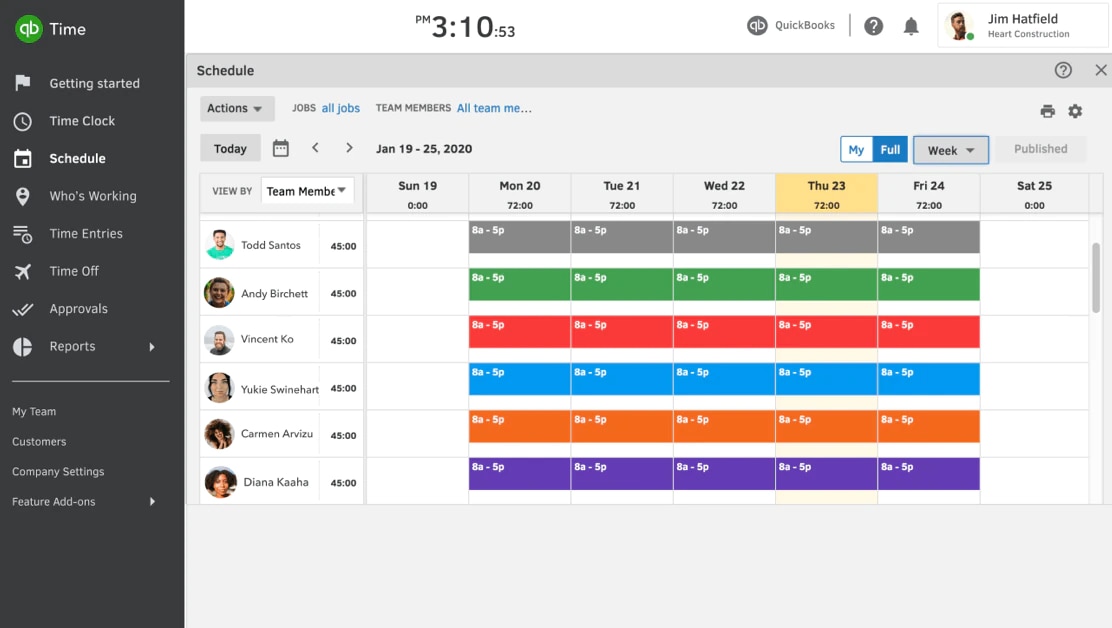1112x628 pixels.
Task: Open the help question mark in top bar
Action: tap(873, 26)
